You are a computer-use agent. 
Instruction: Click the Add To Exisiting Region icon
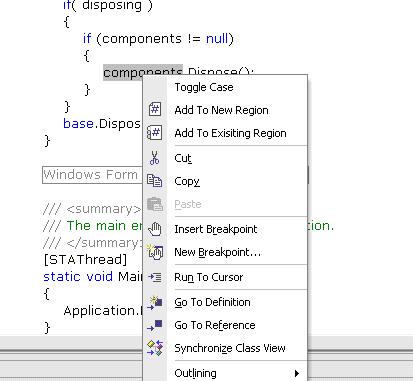click(x=154, y=133)
